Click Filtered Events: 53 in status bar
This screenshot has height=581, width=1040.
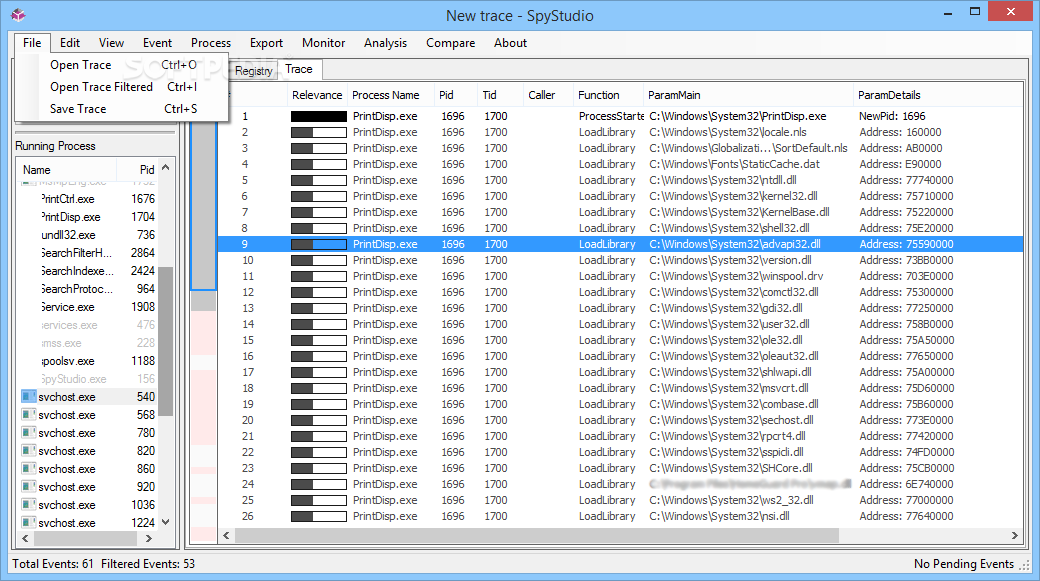(x=148, y=564)
